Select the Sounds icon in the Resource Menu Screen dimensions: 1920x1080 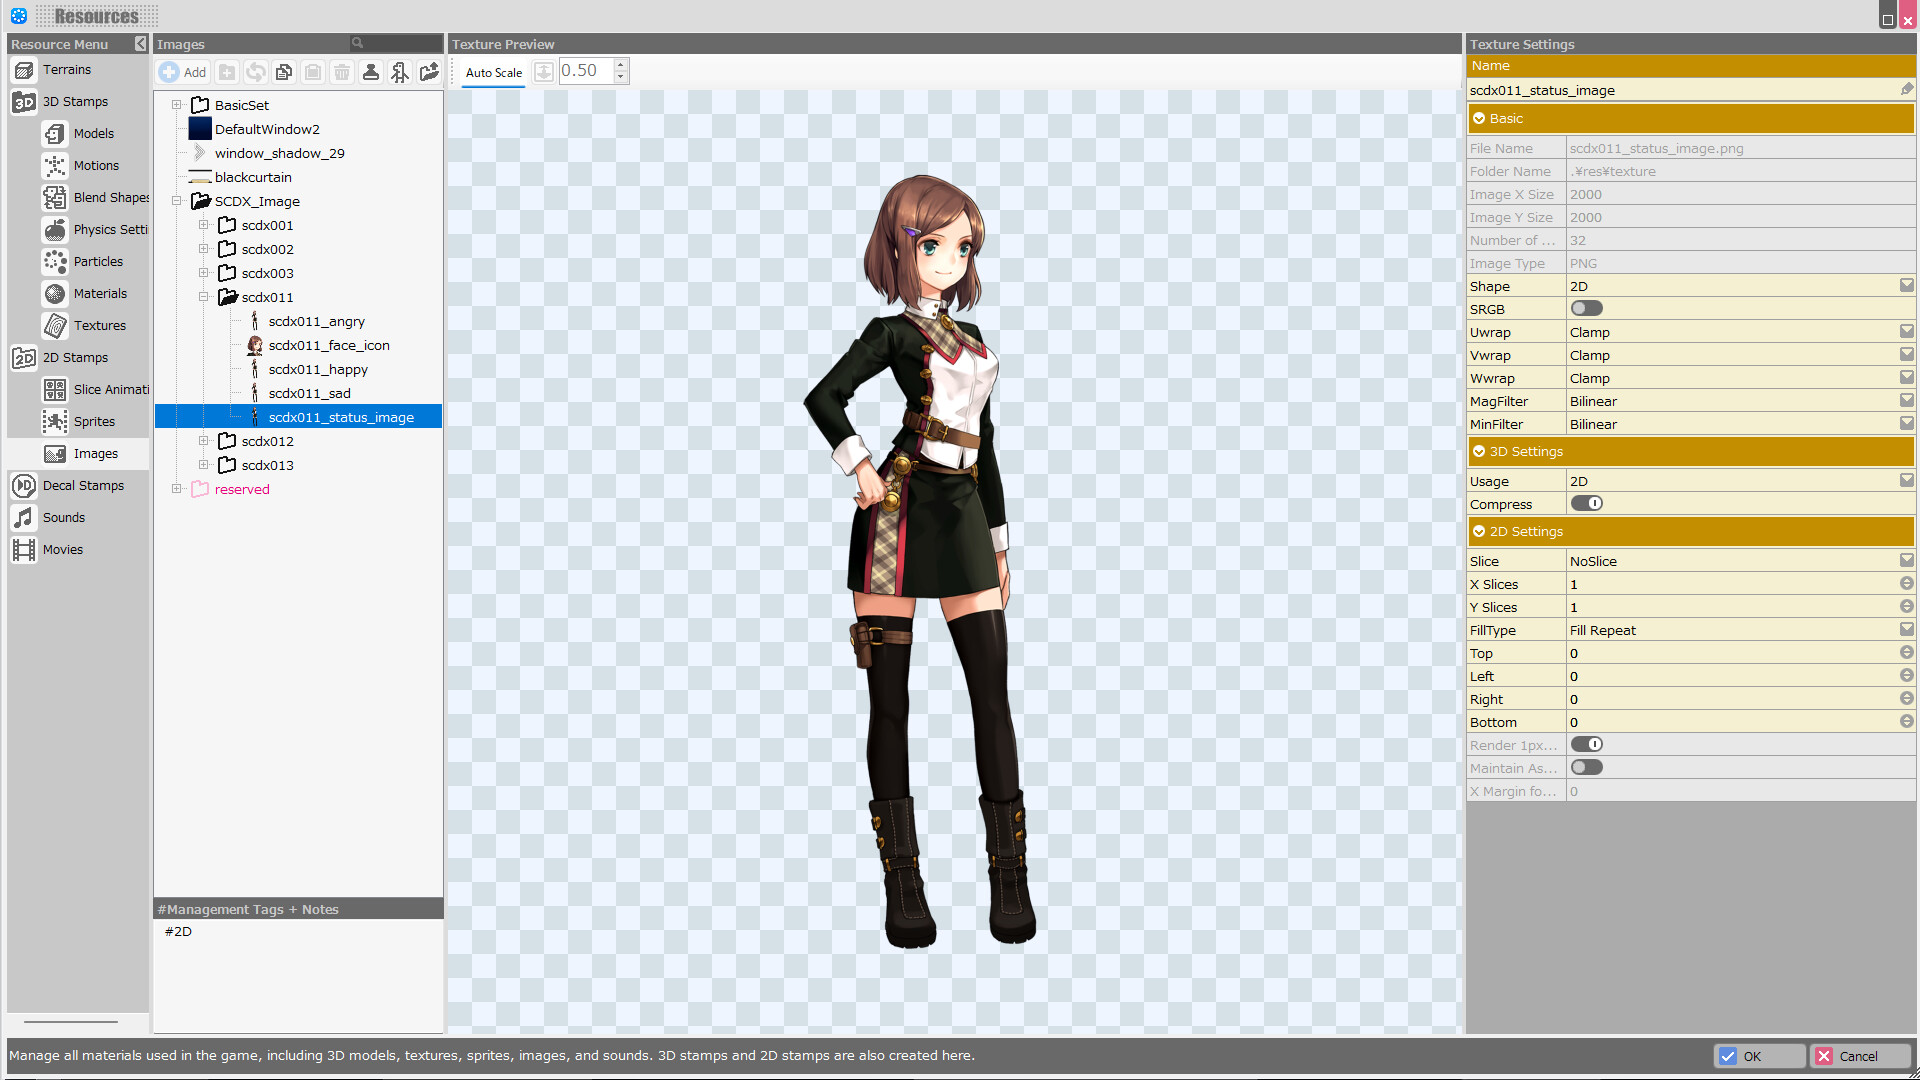(x=24, y=517)
